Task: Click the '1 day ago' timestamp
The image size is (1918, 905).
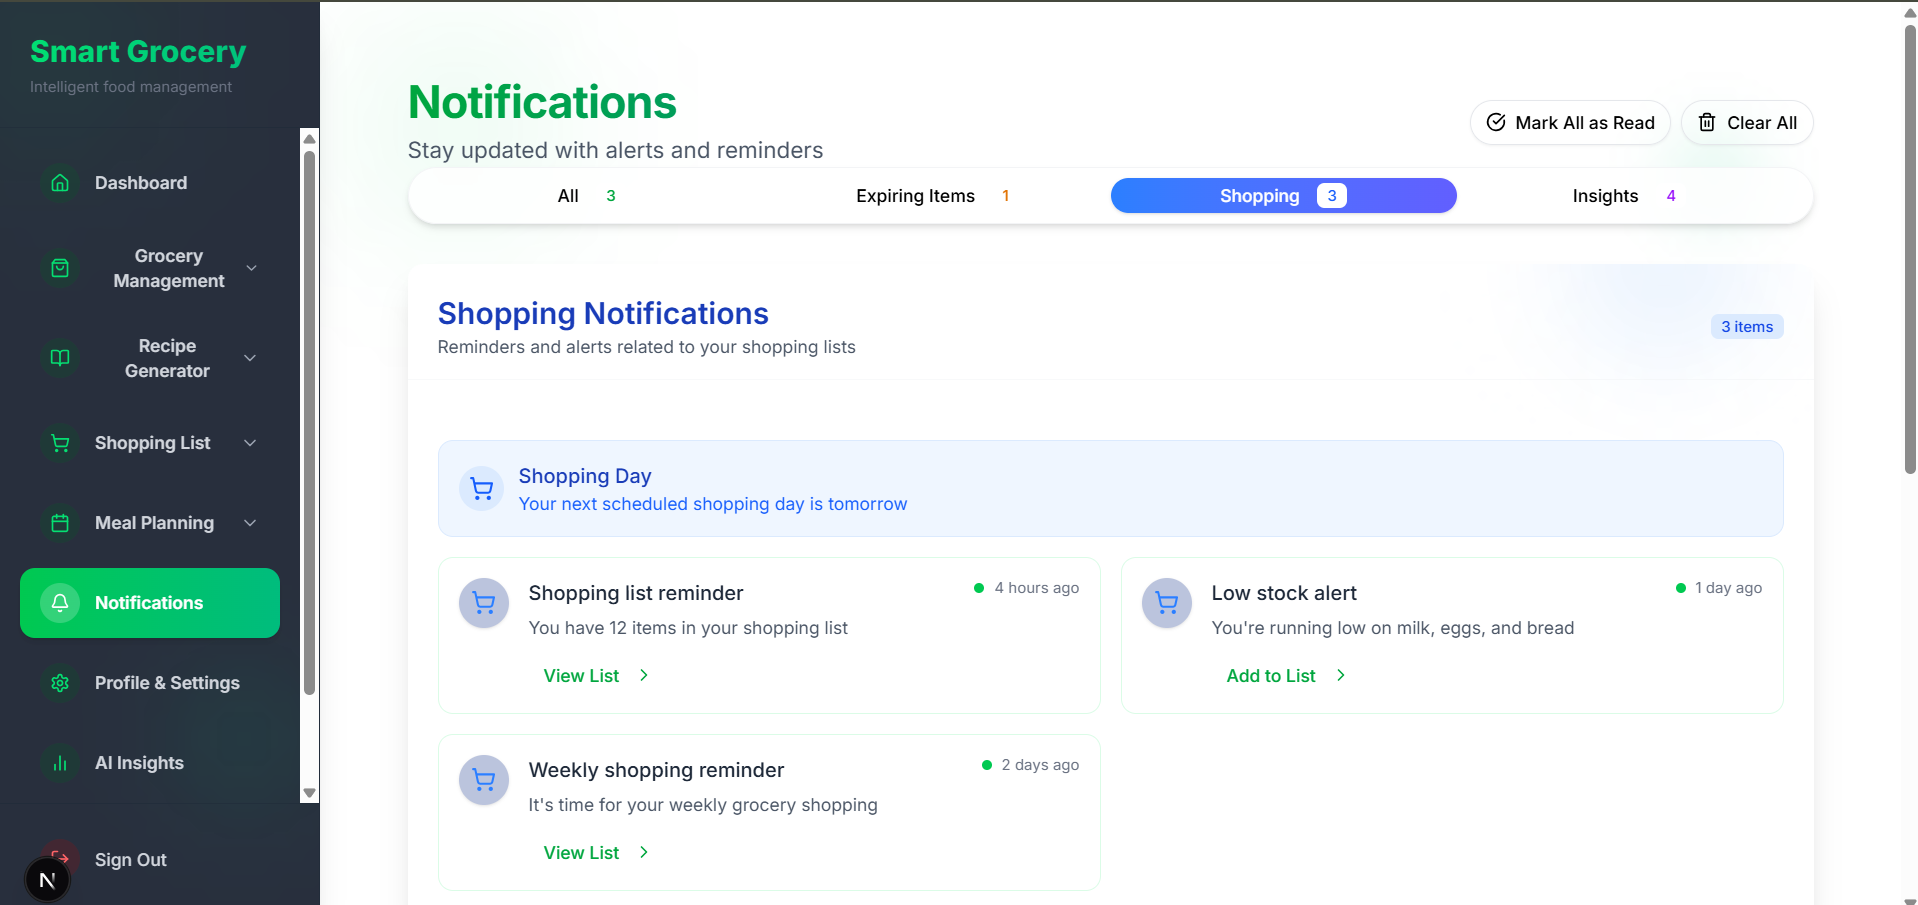Action: coord(1728,588)
